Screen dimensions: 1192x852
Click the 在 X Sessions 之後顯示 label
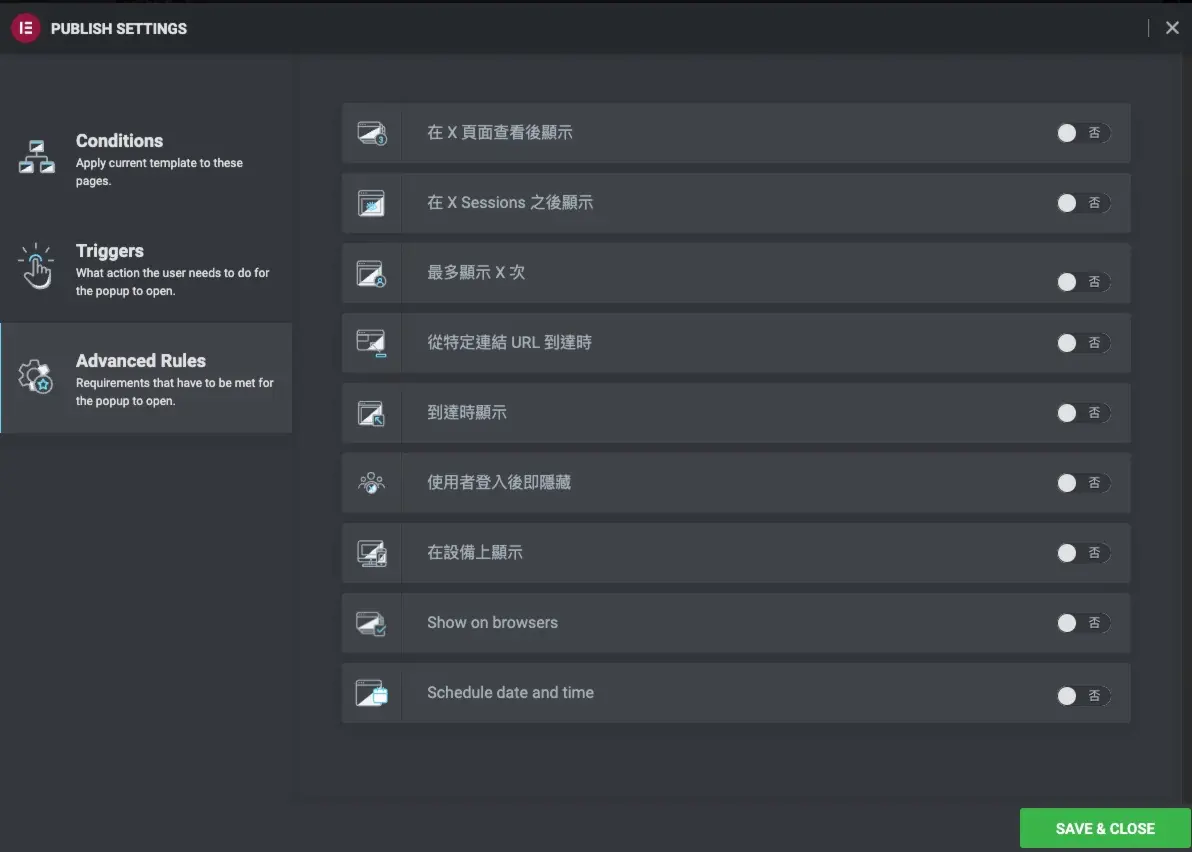pyautogui.click(x=509, y=202)
